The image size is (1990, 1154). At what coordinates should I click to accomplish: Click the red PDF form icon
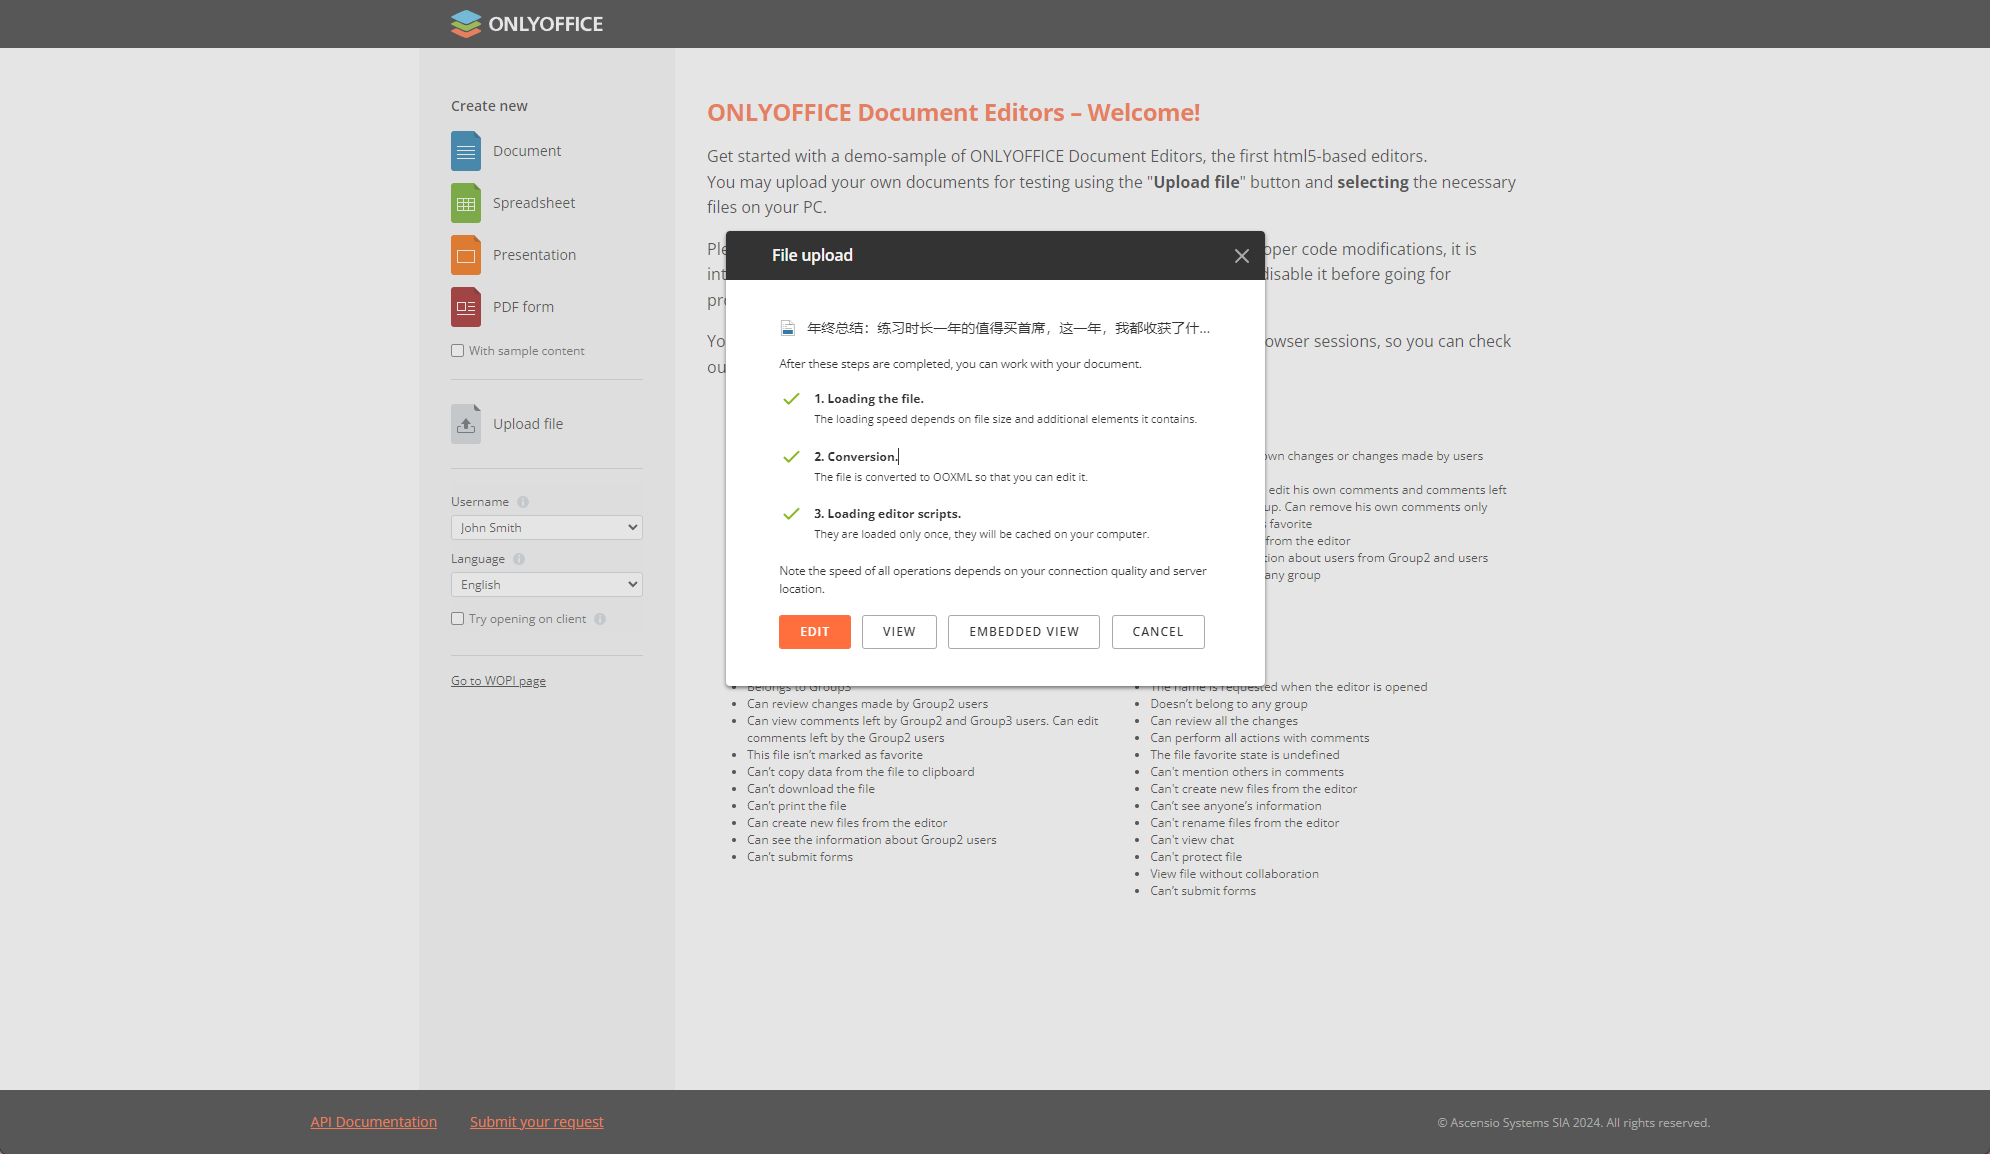[466, 307]
